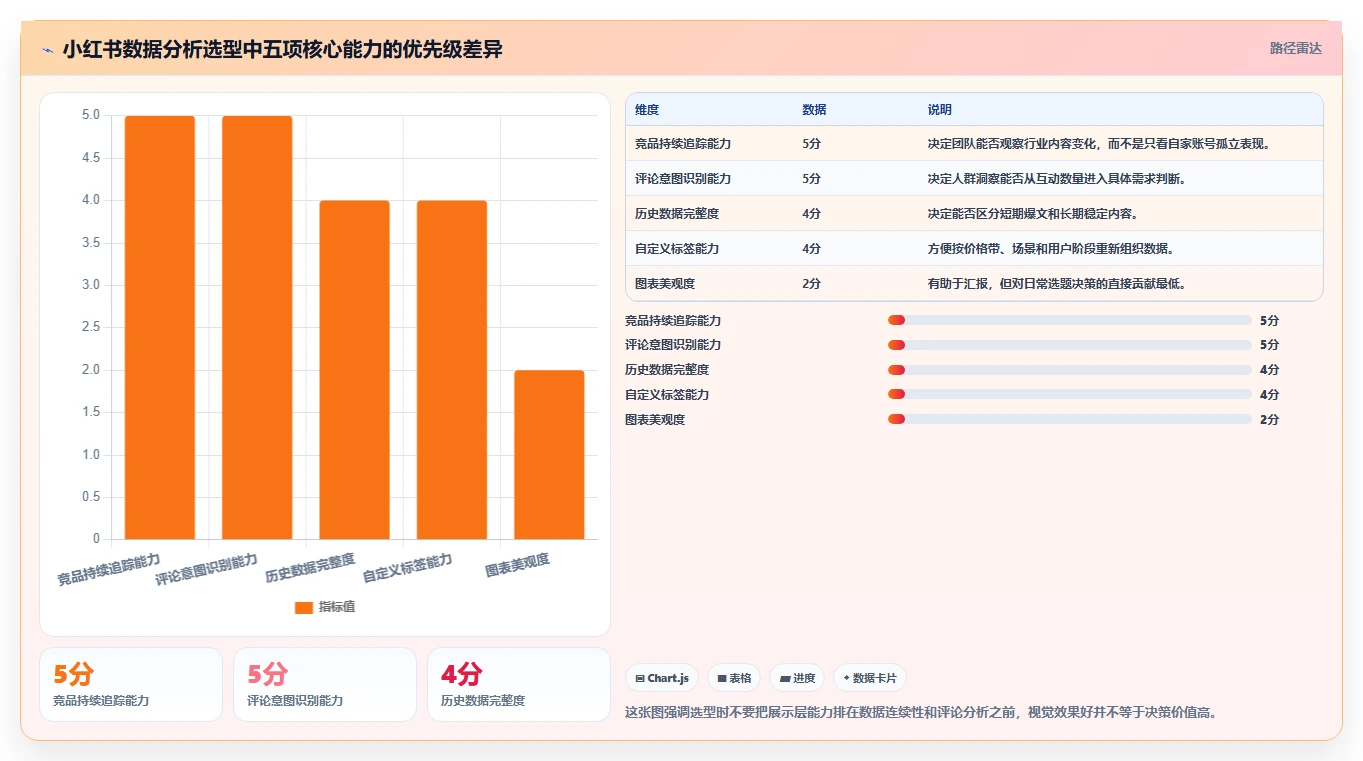Click the 评论意图识别能力 bar in the chart
The image size is (1363, 761).
coord(257,328)
